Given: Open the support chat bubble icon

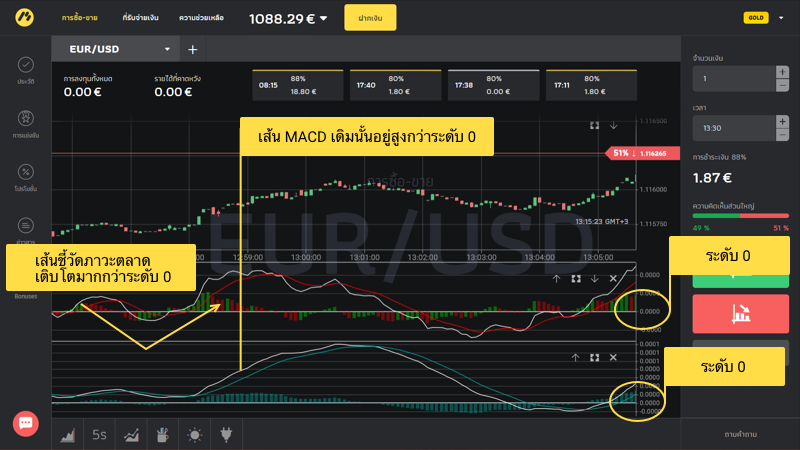Looking at the screenshot, I should (26, 423).
